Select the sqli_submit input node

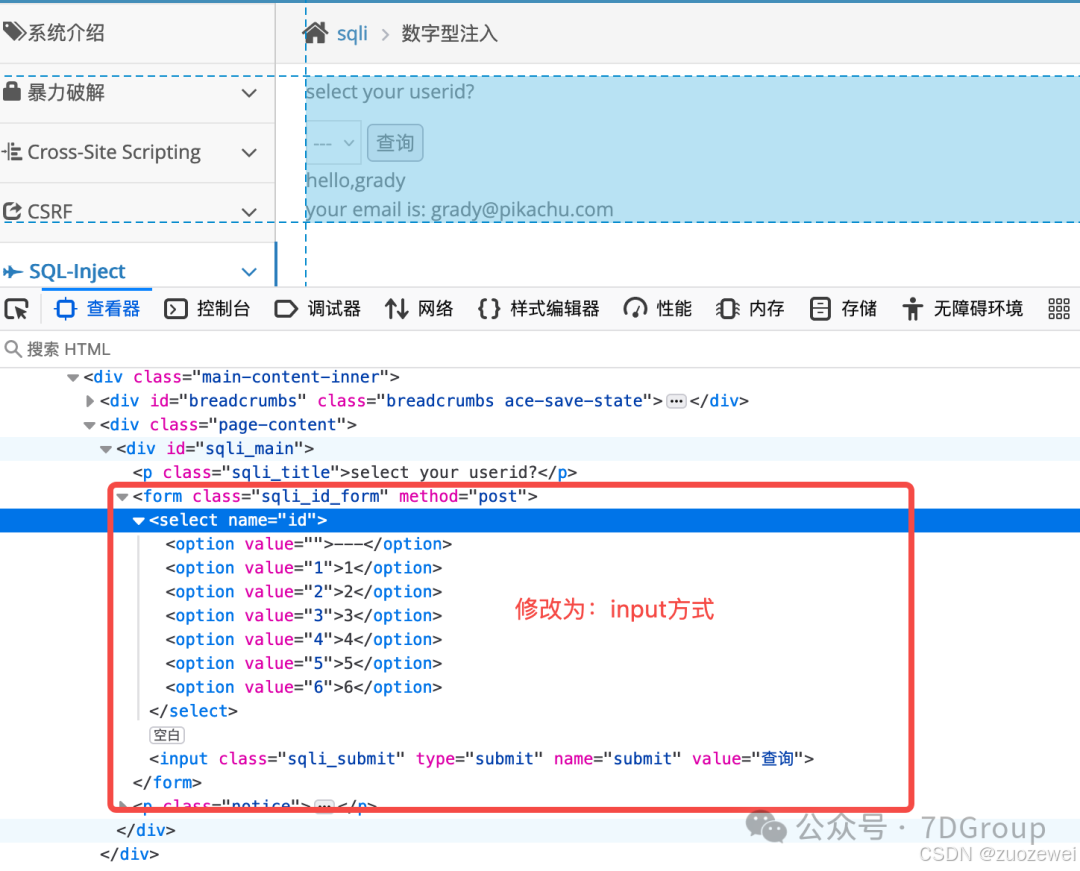tap(481, 759)
